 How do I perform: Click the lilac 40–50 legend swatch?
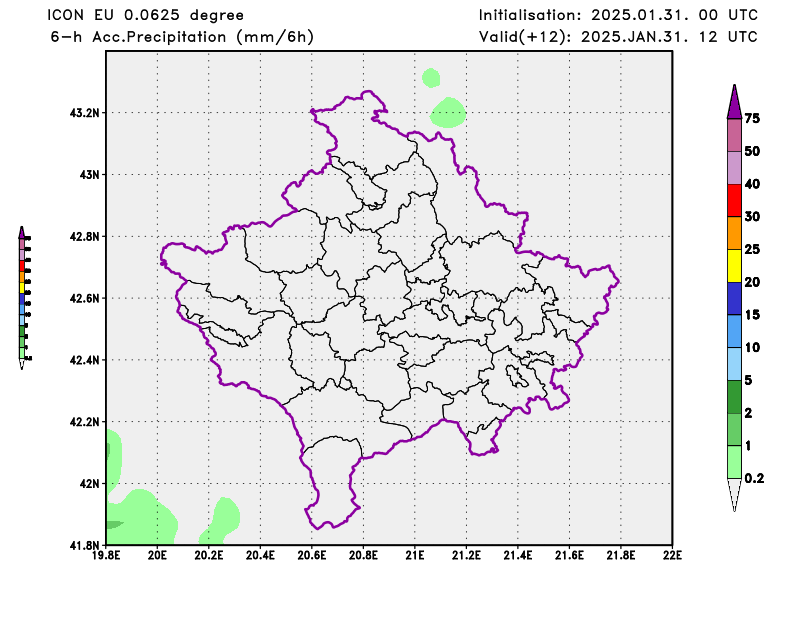click(734, 168)
